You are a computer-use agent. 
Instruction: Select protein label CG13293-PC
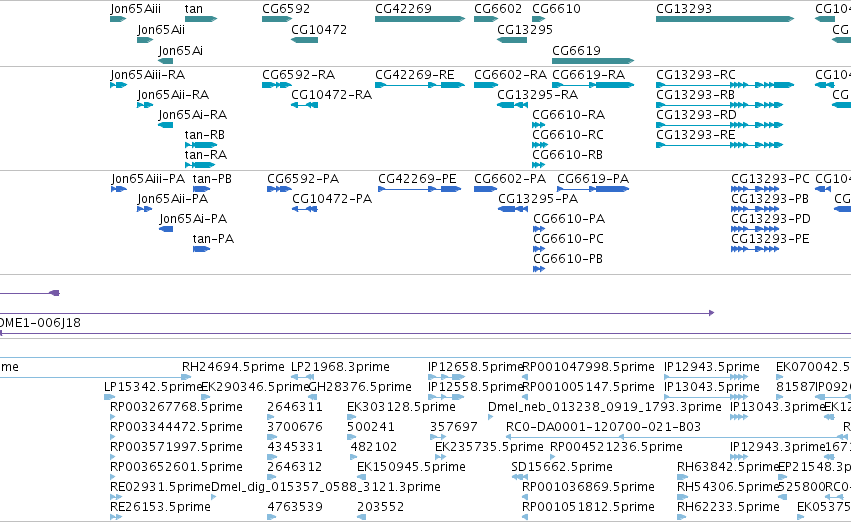770,179
